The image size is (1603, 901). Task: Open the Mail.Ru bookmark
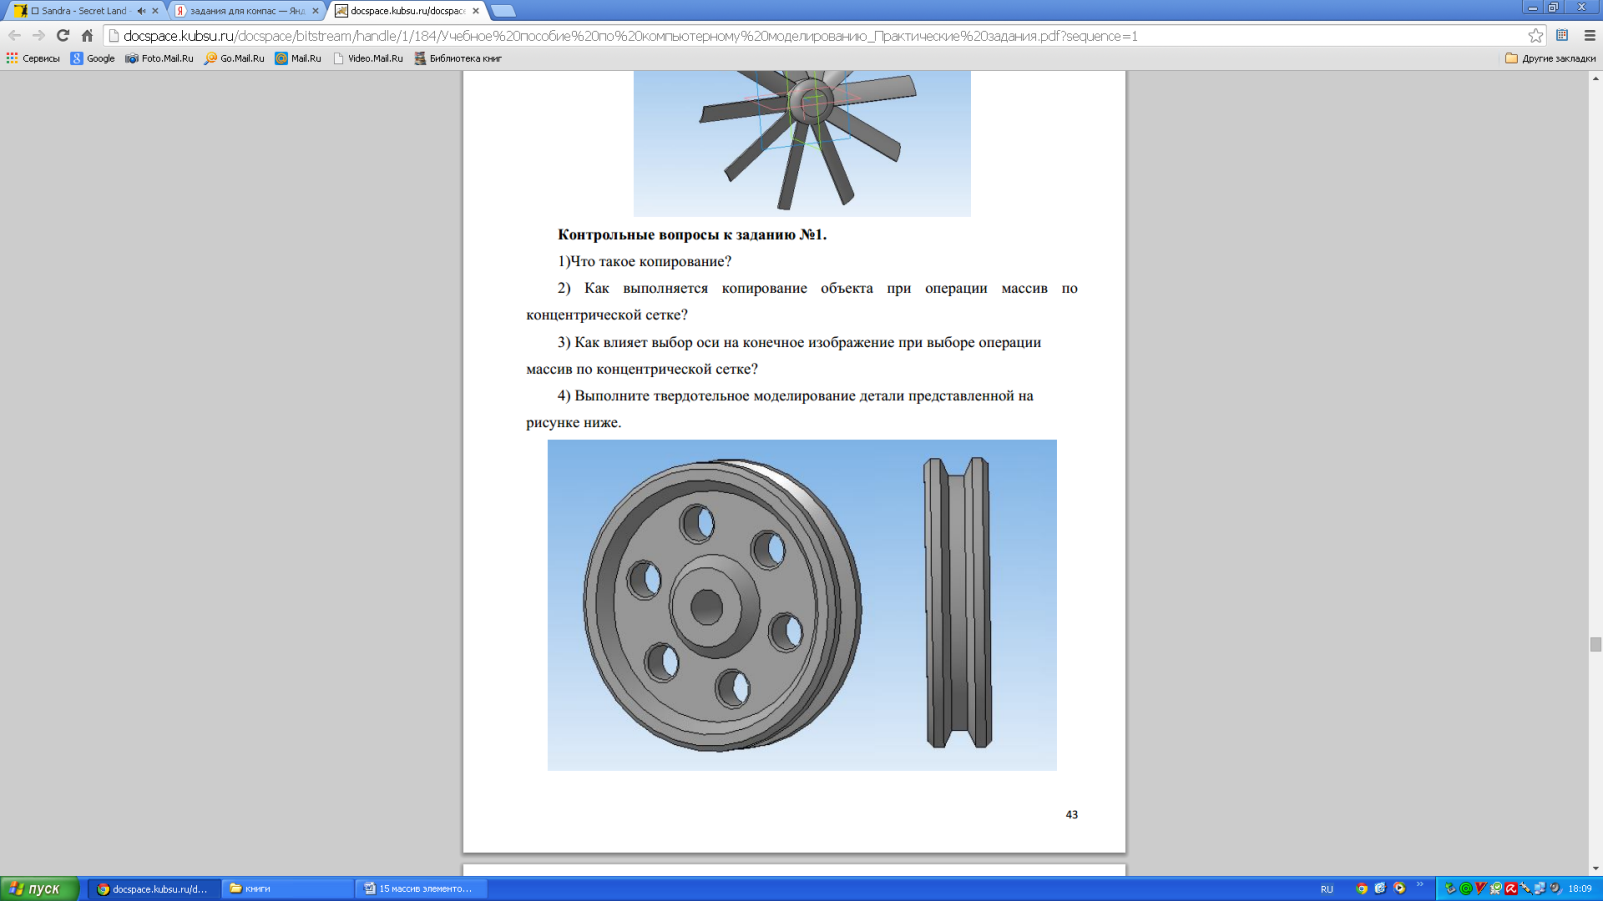point(298,59)
